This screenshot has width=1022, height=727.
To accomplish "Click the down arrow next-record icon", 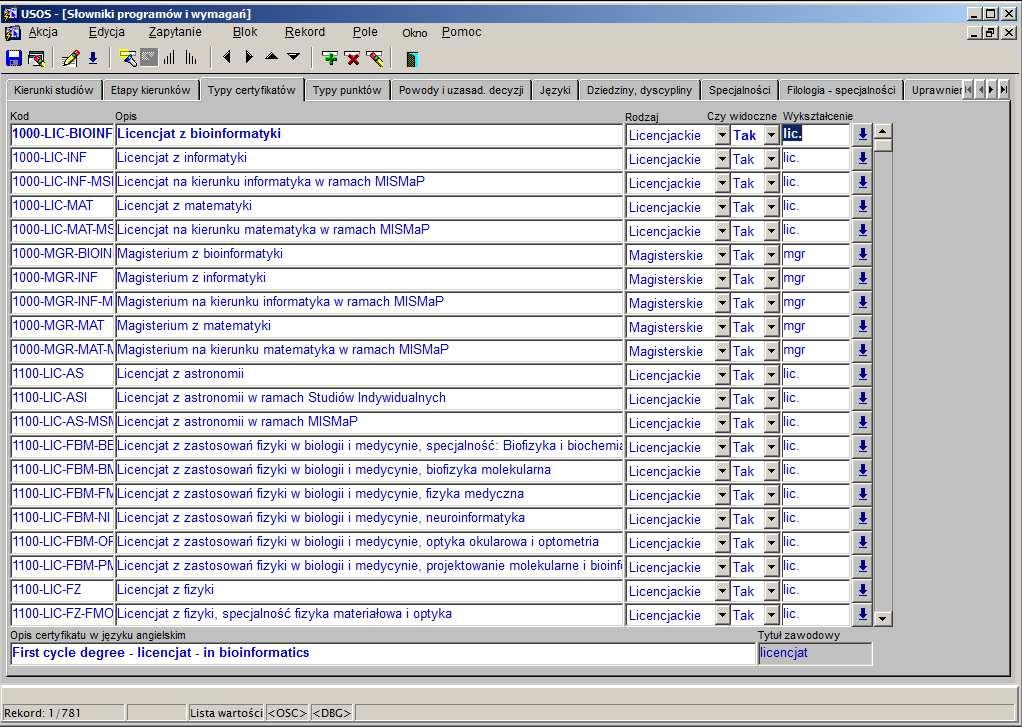I will 293,57.
